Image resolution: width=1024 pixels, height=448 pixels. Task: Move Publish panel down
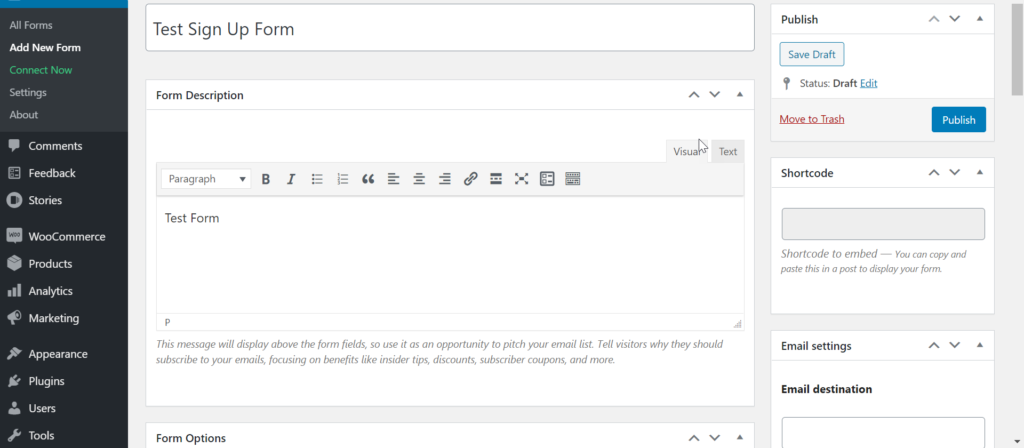coord(955,19)
